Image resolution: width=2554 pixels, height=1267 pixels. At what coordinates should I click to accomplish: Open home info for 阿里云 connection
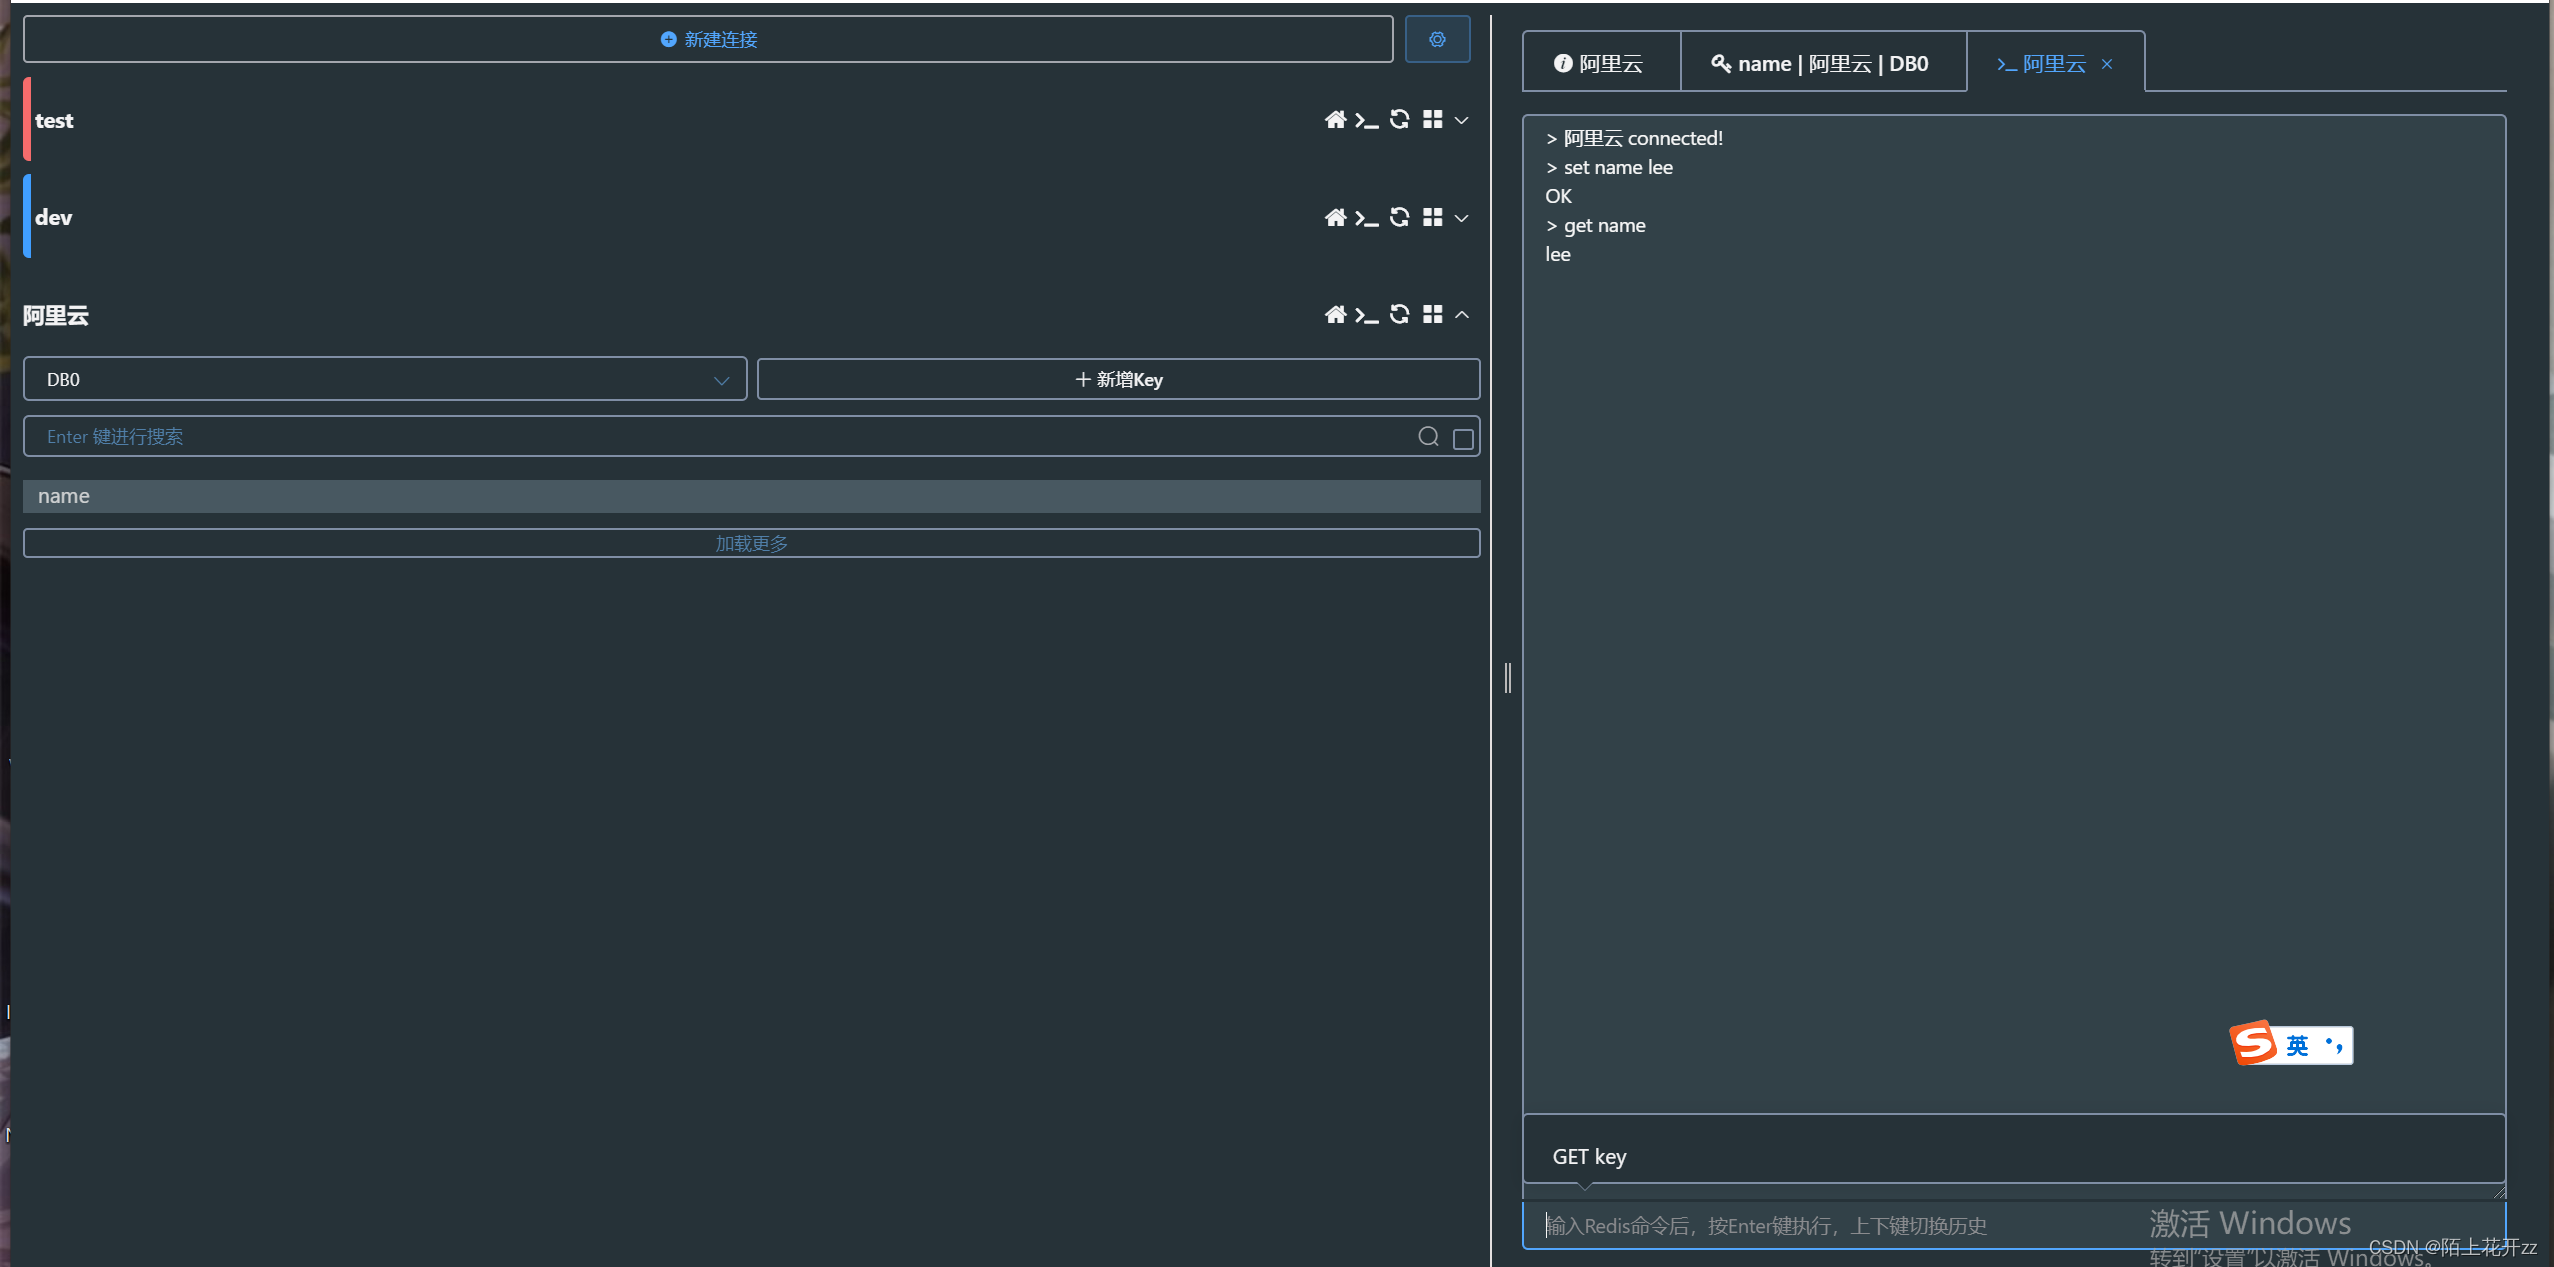click(x=1335, y=314)
